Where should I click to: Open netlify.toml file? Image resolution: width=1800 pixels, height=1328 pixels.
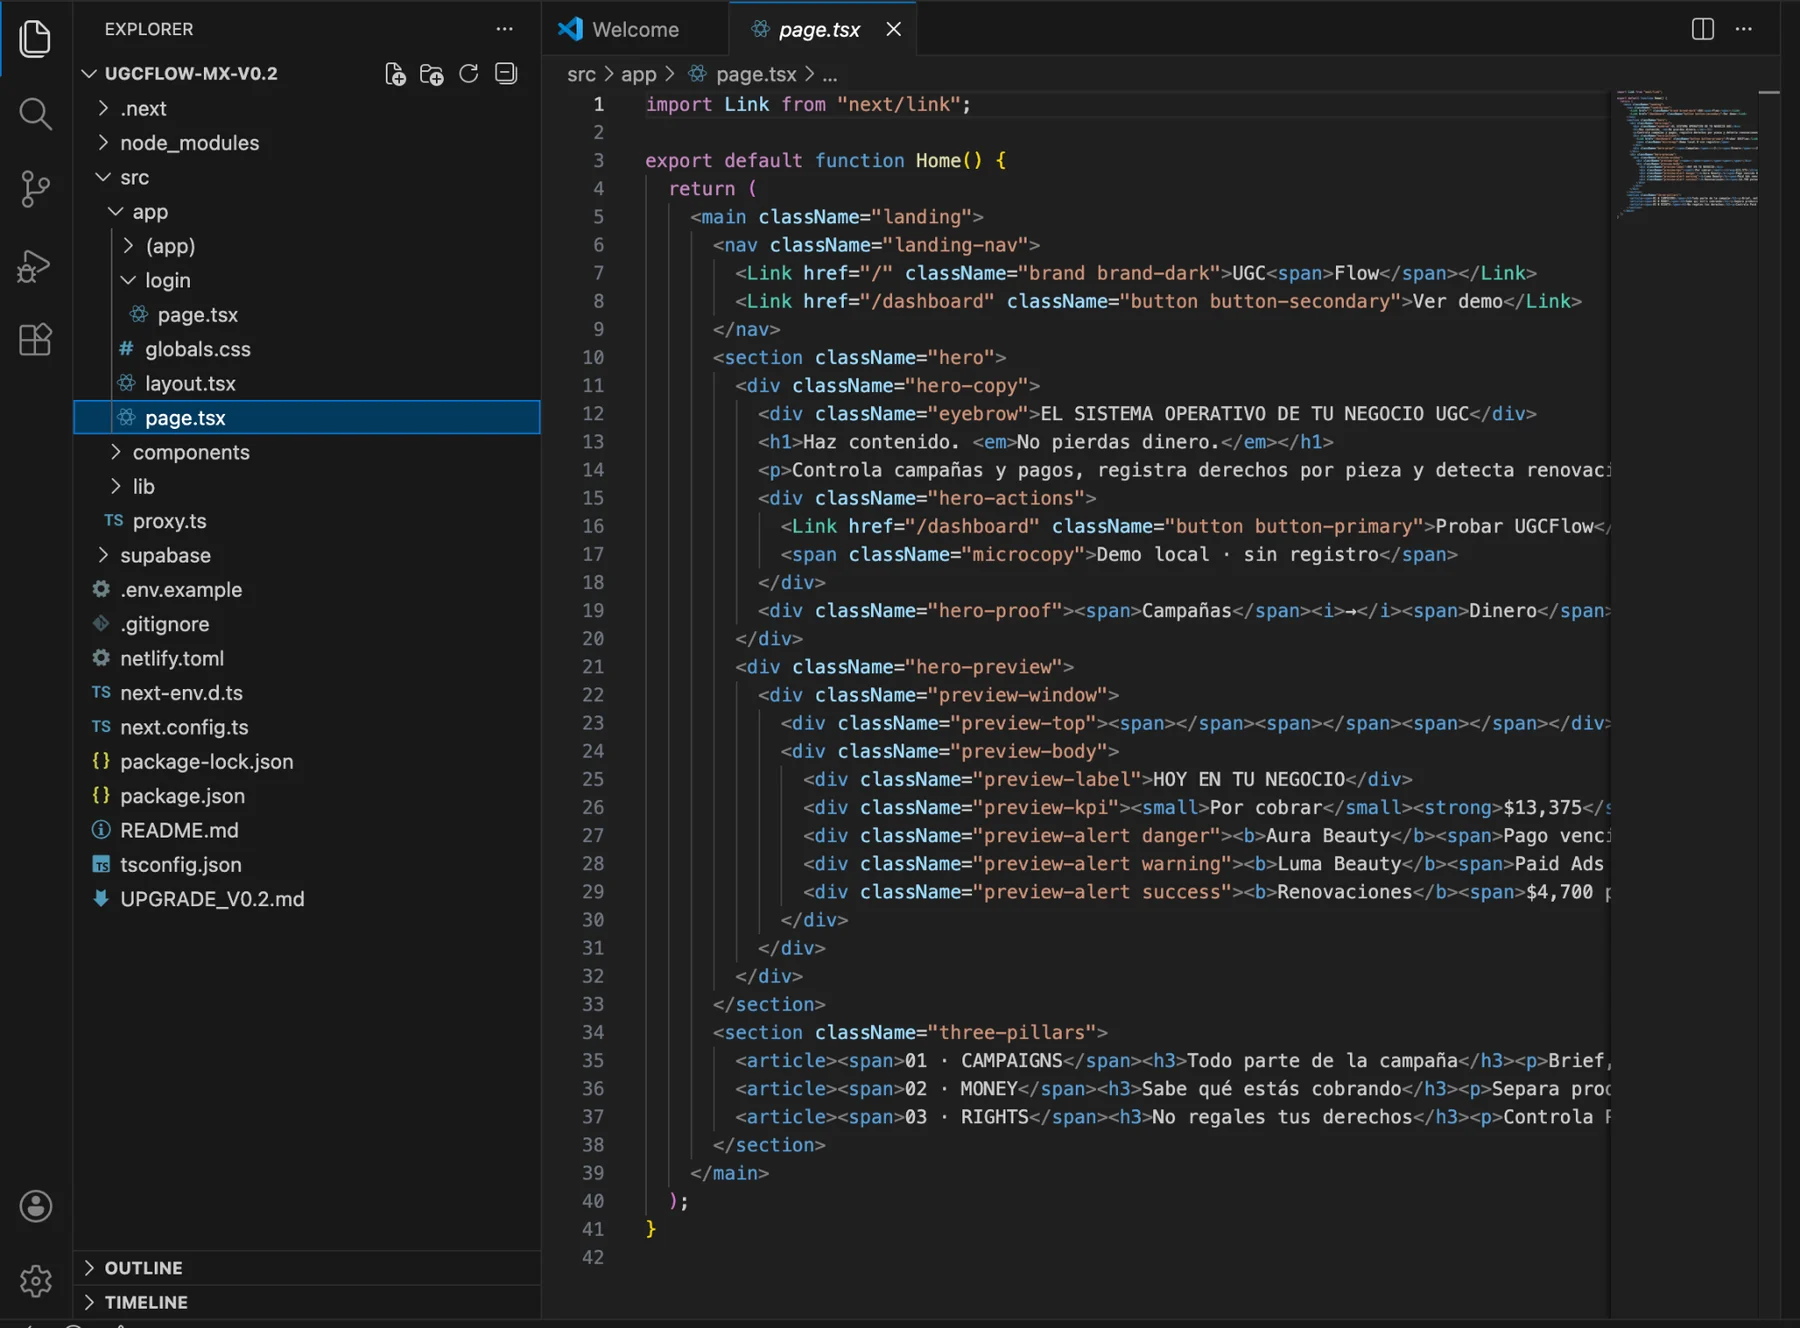(x=307, y=659)
